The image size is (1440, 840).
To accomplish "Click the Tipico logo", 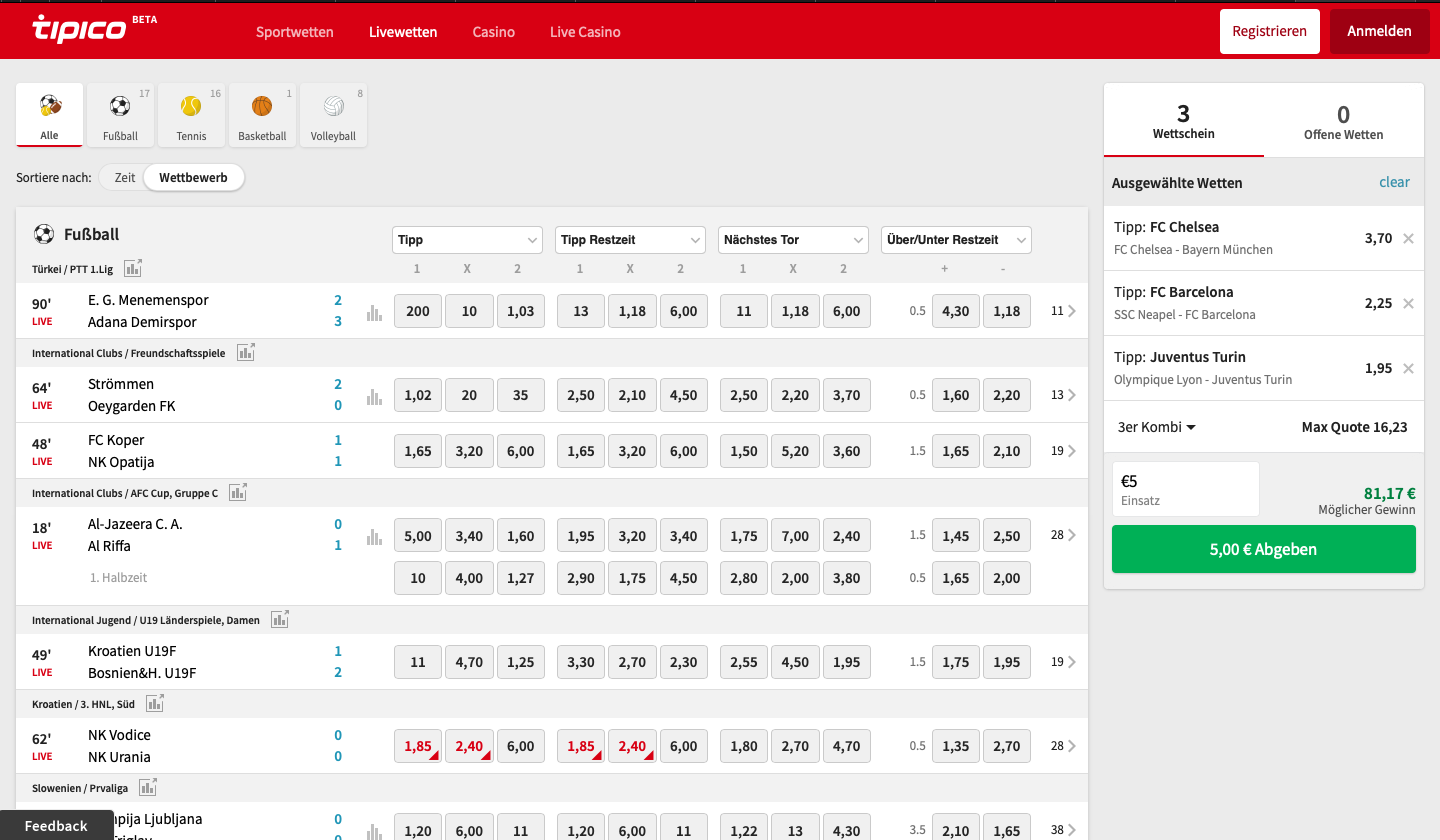I will 80,29.
